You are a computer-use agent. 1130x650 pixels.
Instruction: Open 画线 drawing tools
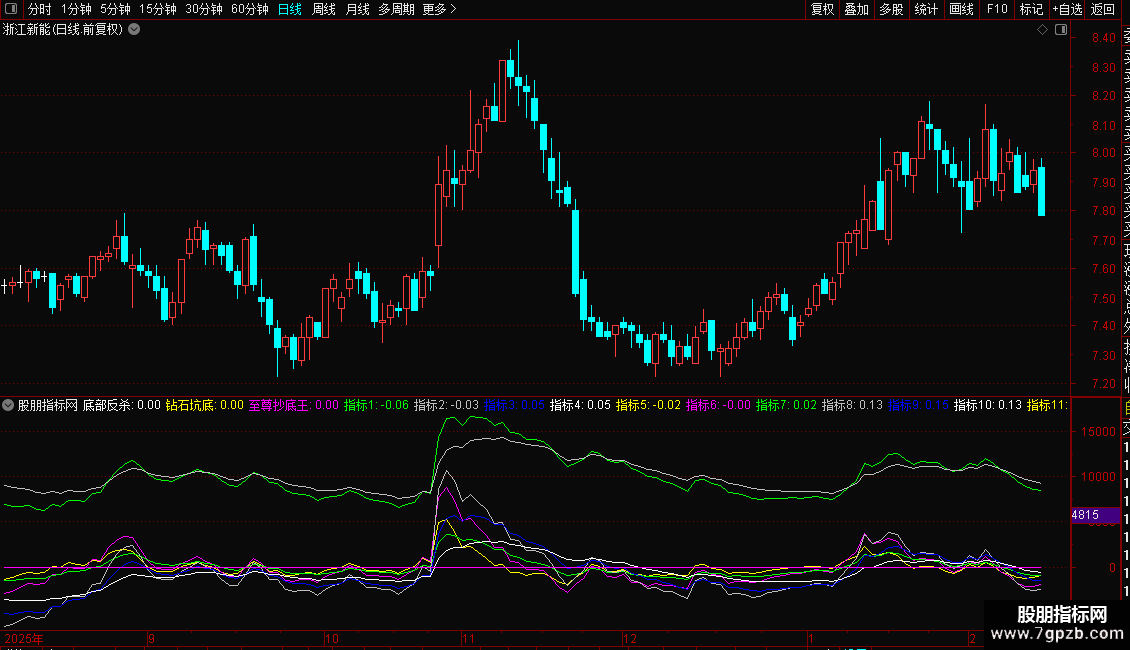pos(961,9)
